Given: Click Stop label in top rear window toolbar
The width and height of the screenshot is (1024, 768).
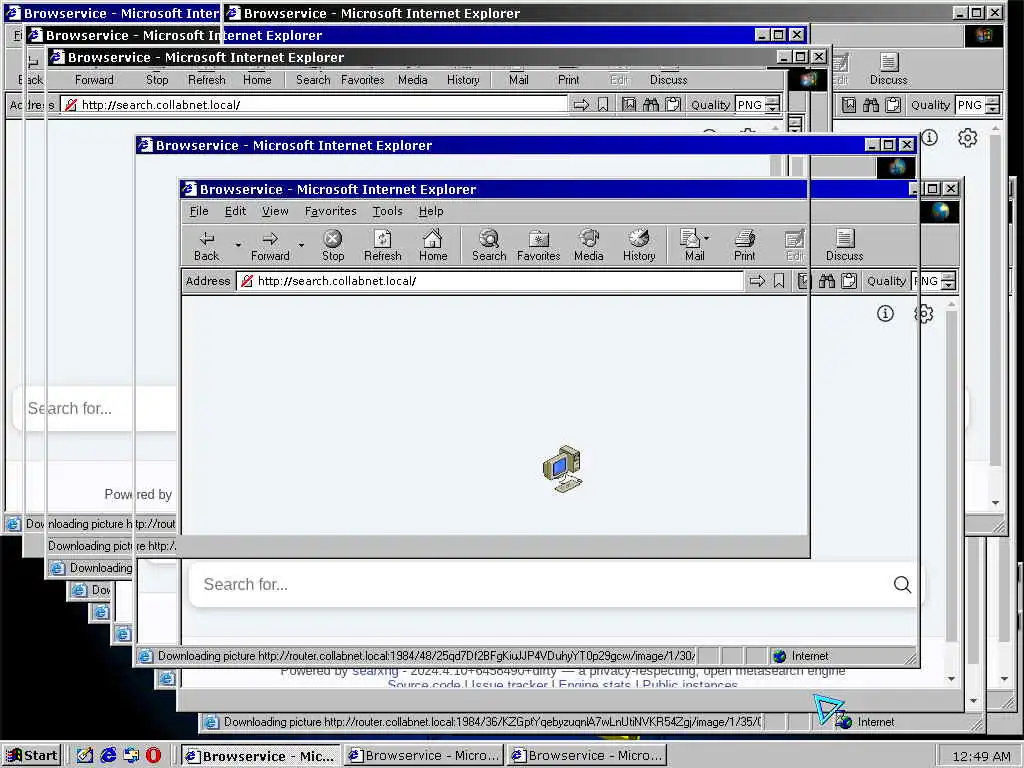Looking at the screenshot, I should coord(157,80).
